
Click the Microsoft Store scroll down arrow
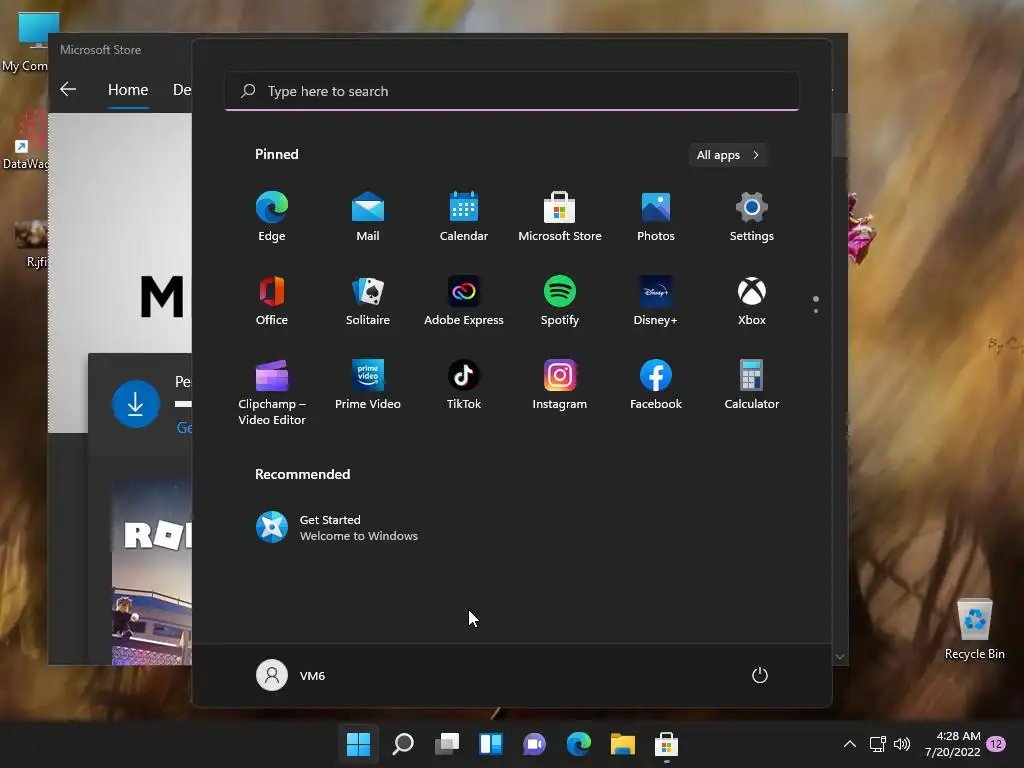tap(840, 657)
